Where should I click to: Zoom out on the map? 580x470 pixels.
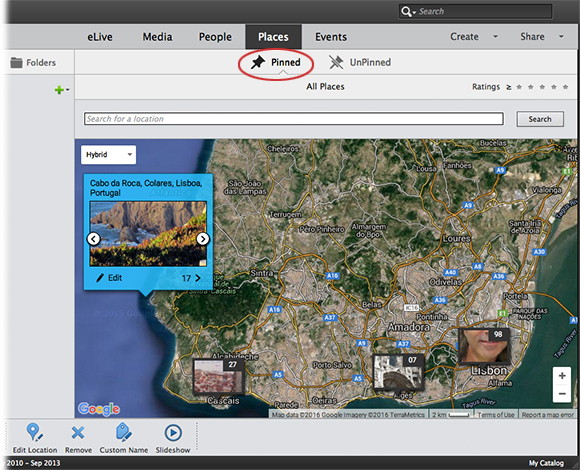pos(562,393)
